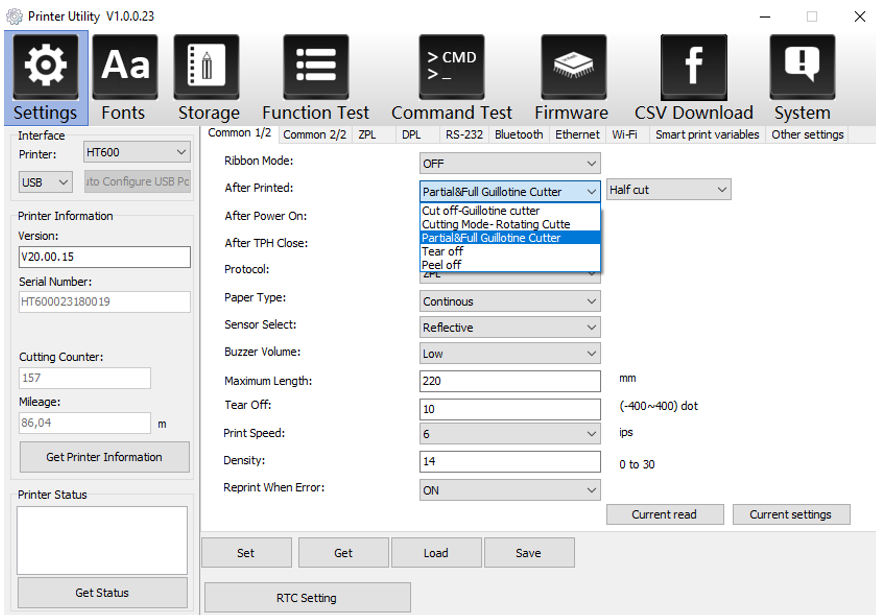Viewport: 876px width, 615px height.
Task: Open the RTC Setting button
Action: click(x=307, y=598)
